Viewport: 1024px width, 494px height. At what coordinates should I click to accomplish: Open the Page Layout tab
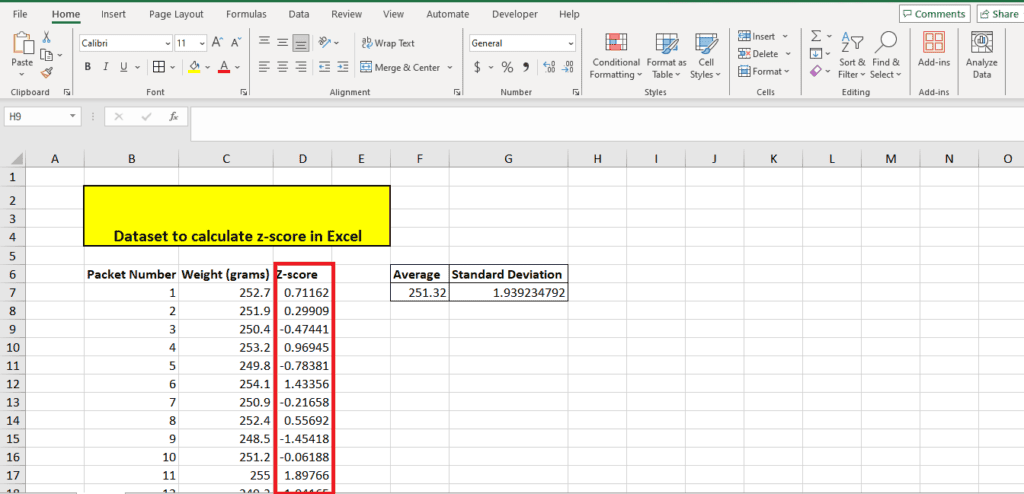(x=176, y=14)
